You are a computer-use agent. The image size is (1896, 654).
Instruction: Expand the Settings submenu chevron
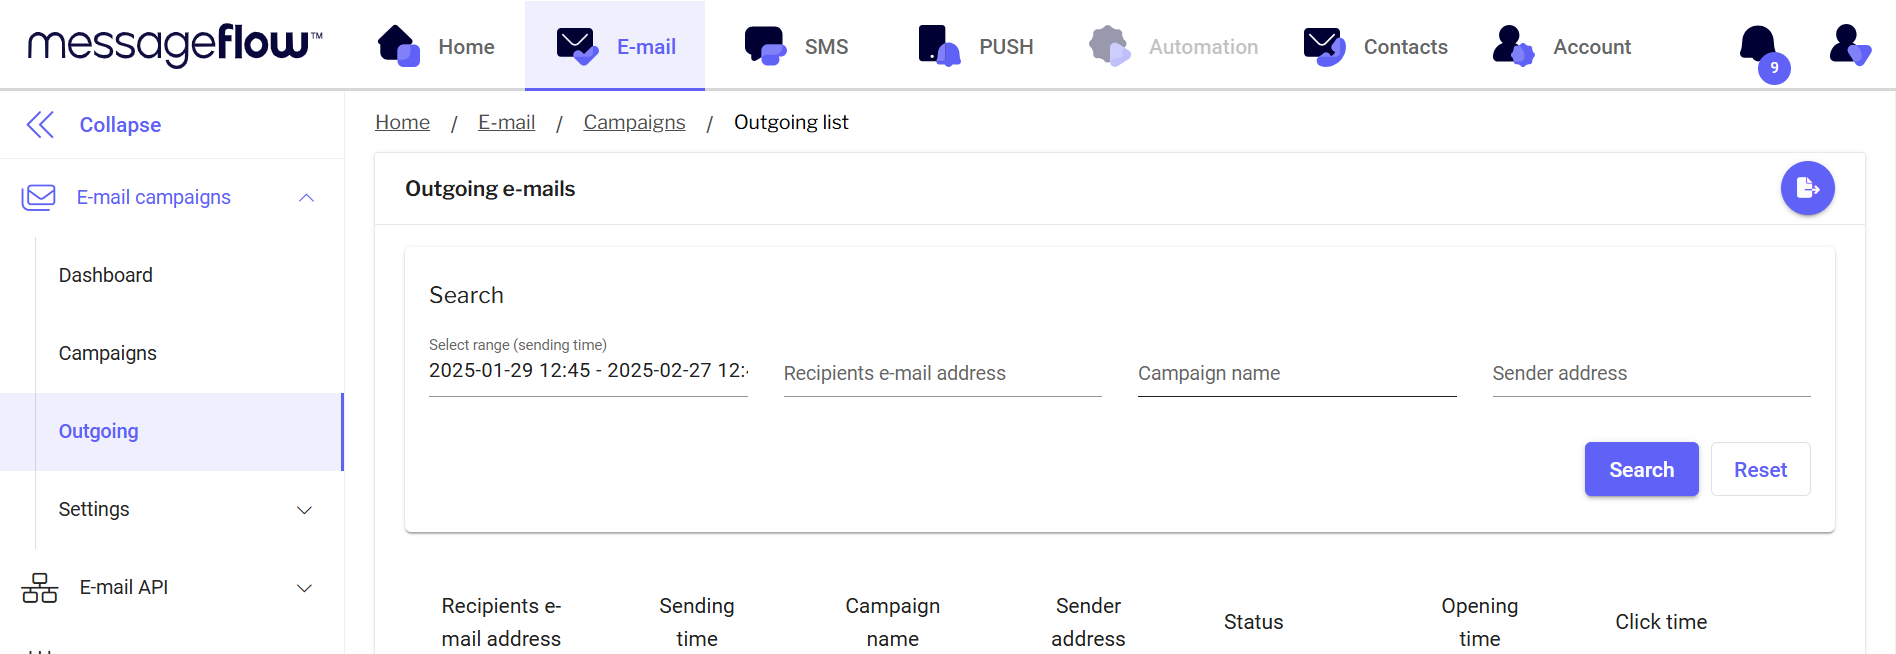coord(305,510)
